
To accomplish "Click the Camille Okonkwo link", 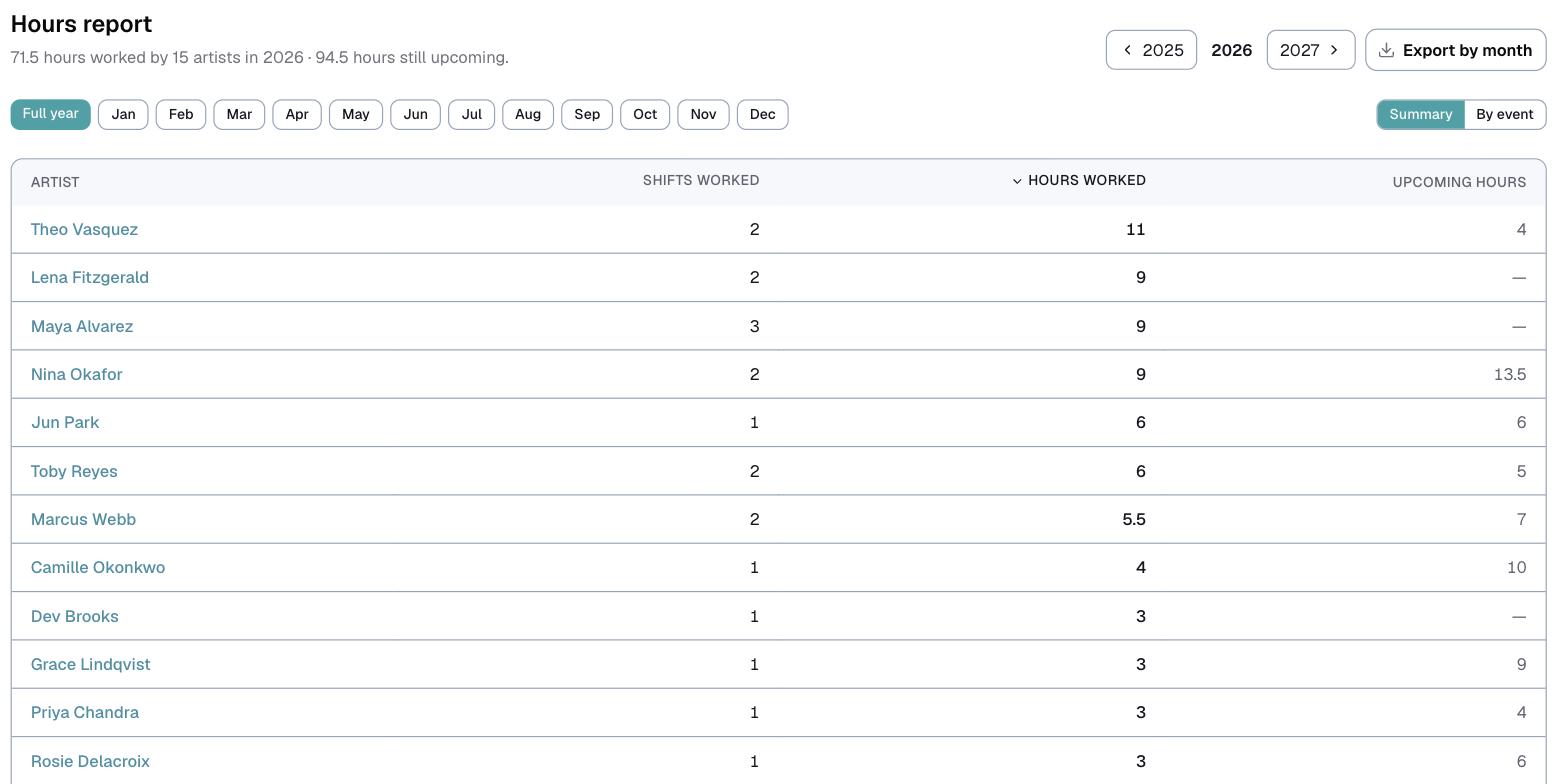I will (x=98, y=567).
